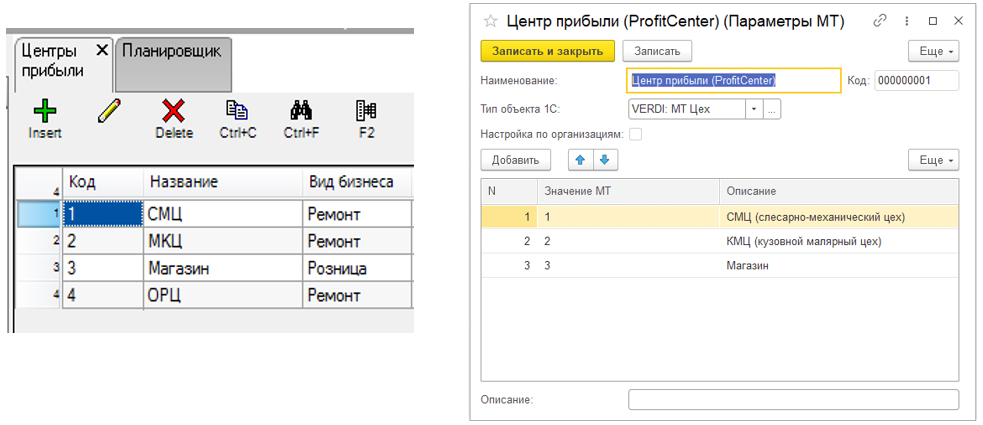Move row down with blue arrow
This screenshot has height=425, width=983.
click(x=603, y=160)
